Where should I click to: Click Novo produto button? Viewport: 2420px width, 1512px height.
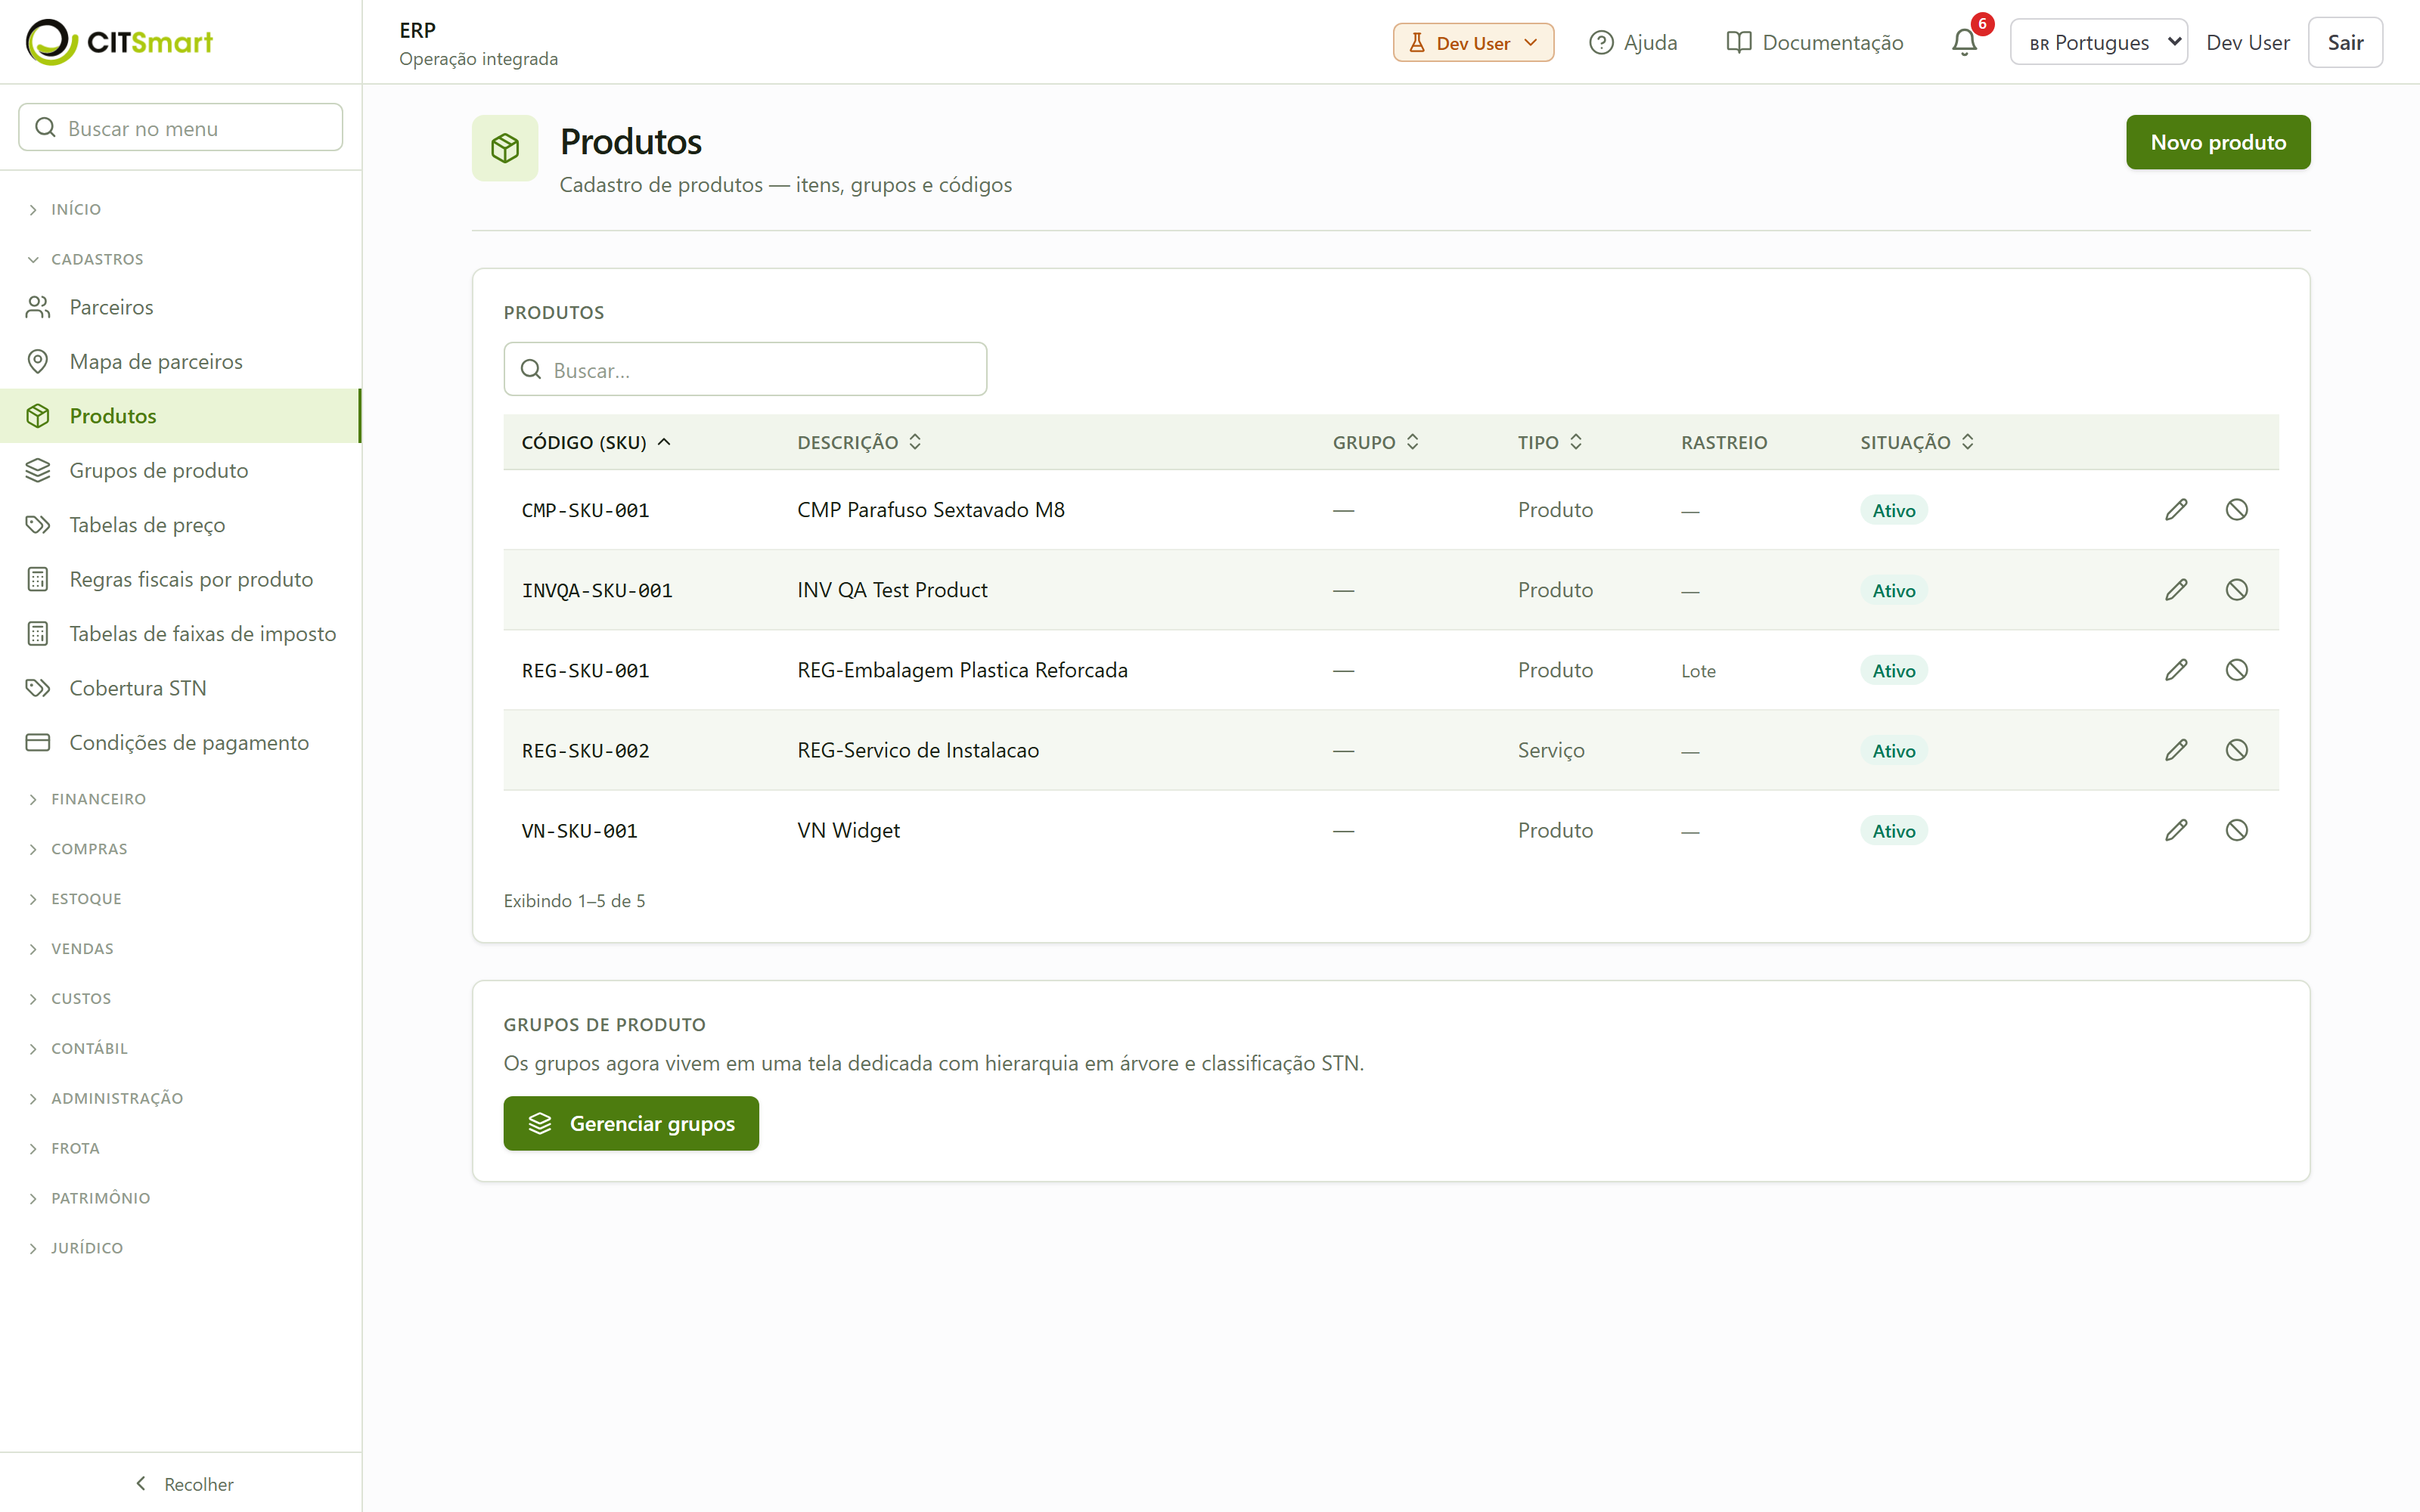[2217, 142]
